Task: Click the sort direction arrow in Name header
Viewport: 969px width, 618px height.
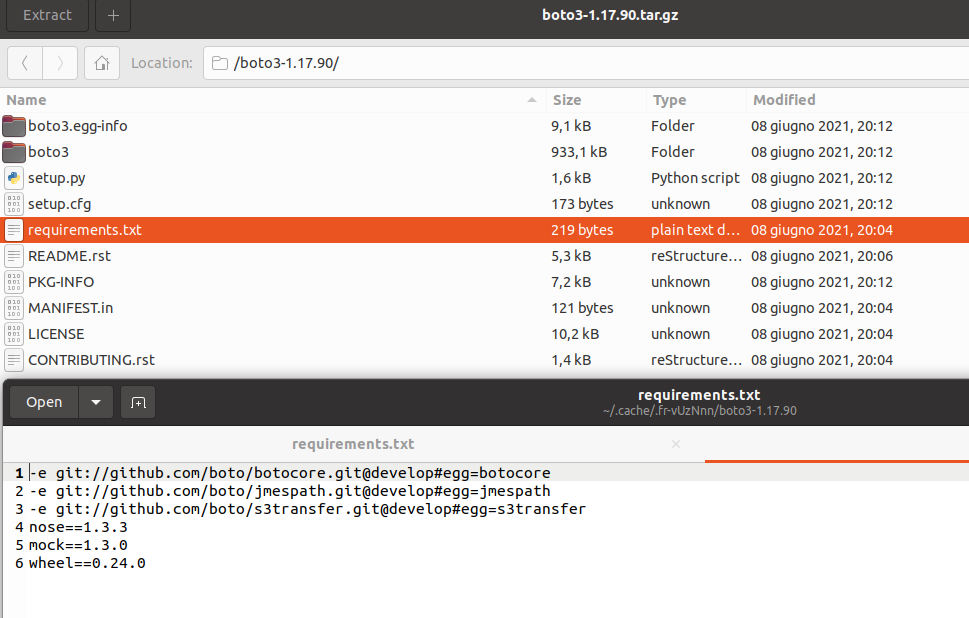Action: point(531,100)
